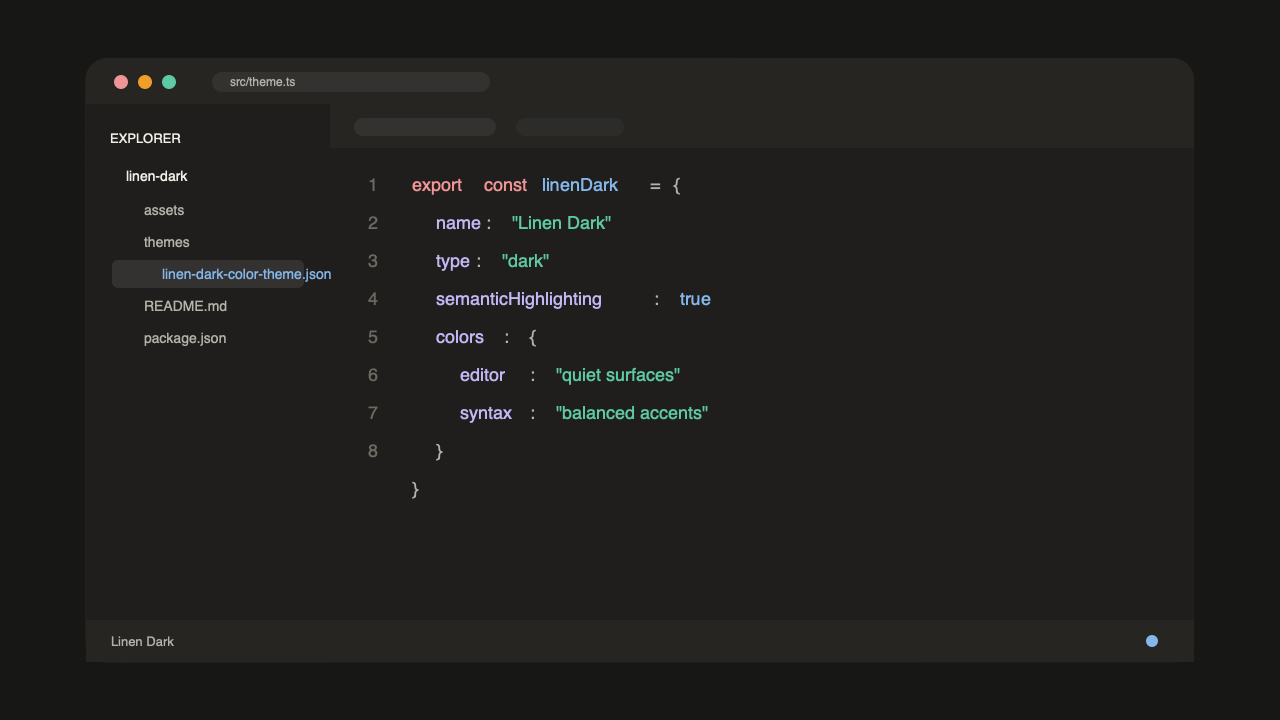This screenshot has width=1280, height=720.
Task: Click the src/theme.ts path bar
Action: point(351,82)
